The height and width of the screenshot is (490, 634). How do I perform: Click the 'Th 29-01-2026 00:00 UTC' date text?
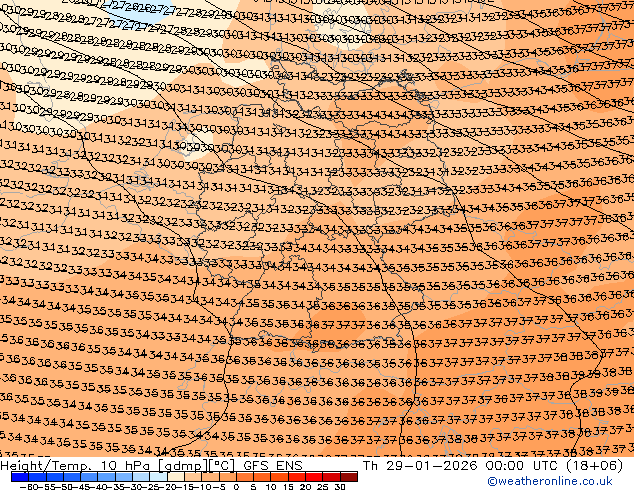click(460, 466)
